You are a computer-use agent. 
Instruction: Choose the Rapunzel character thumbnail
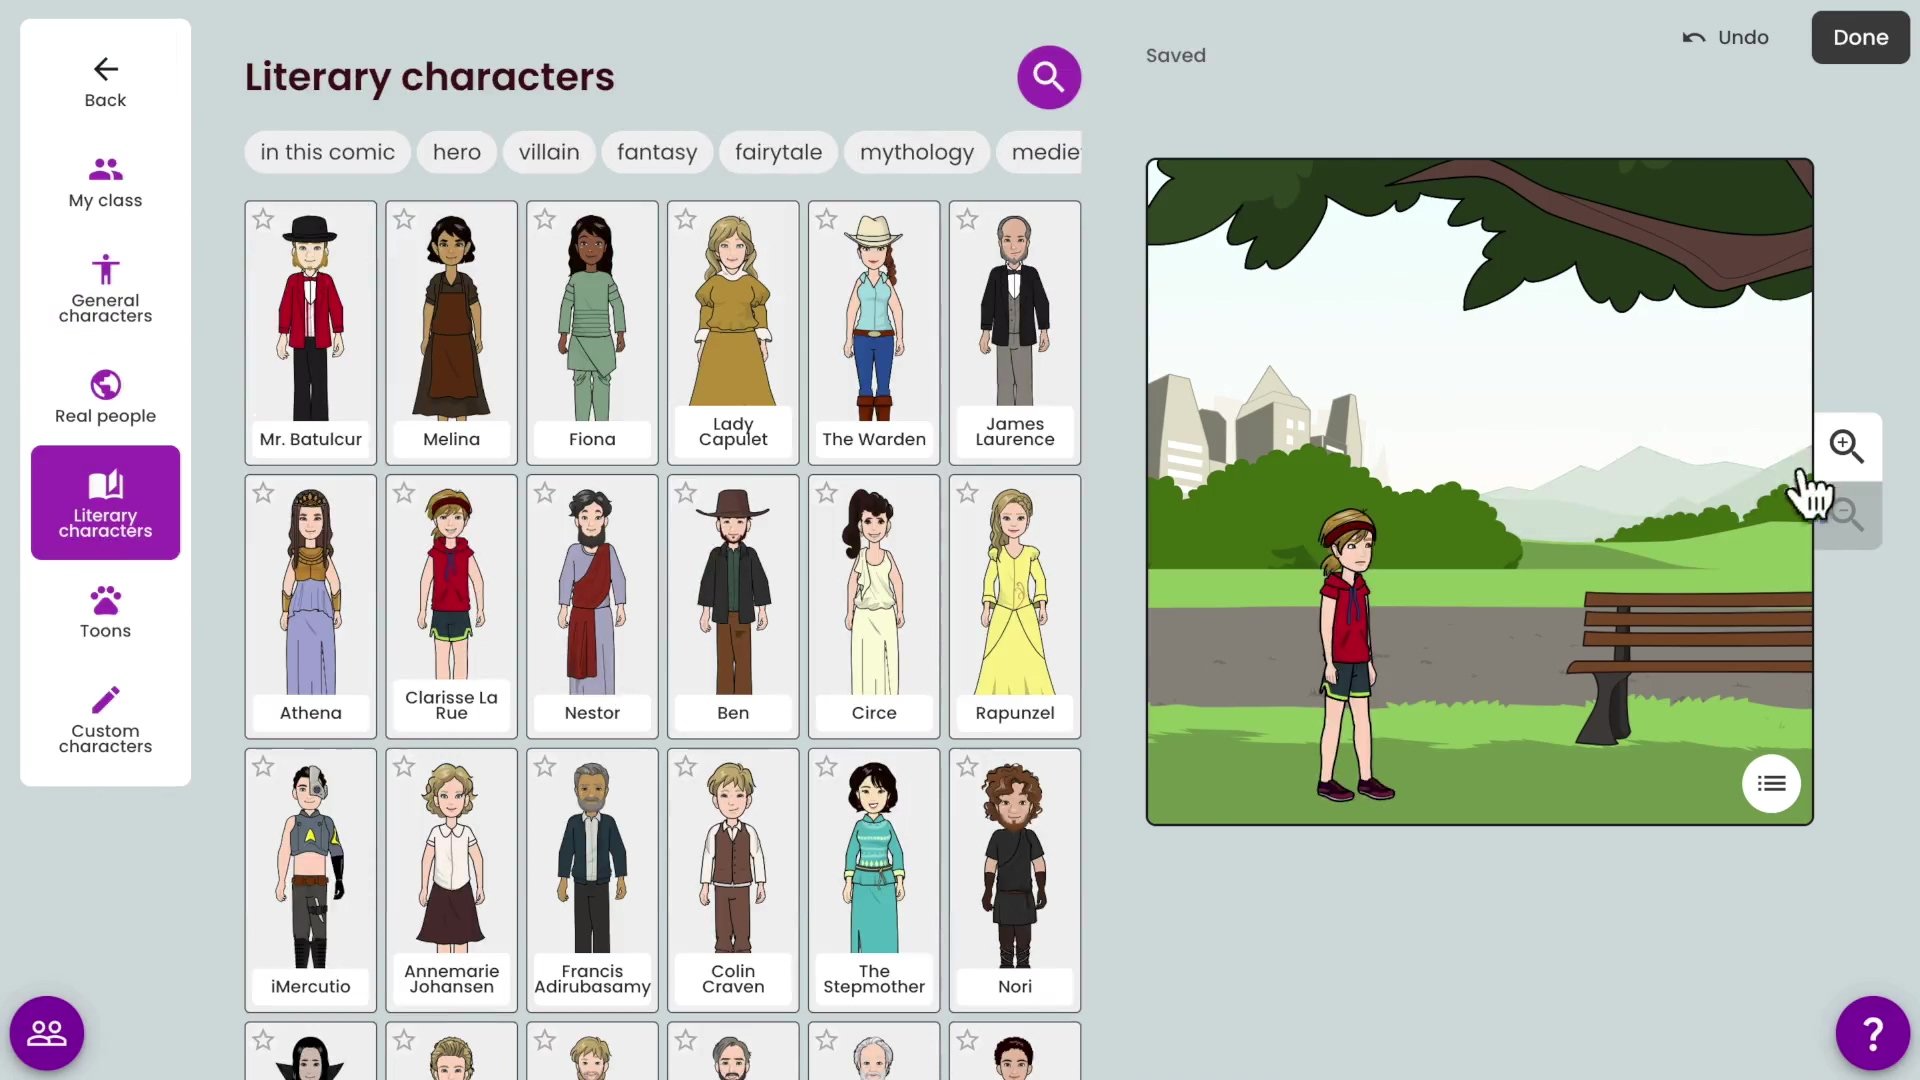[1014, 595]
